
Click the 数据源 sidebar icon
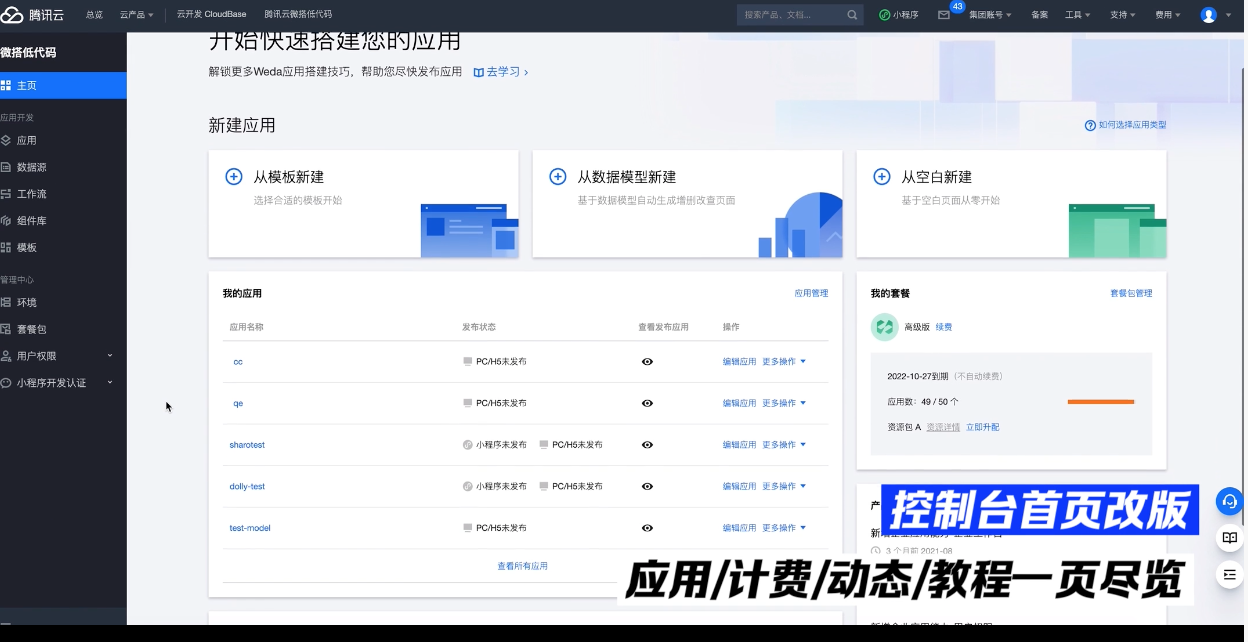coord(6,167)
